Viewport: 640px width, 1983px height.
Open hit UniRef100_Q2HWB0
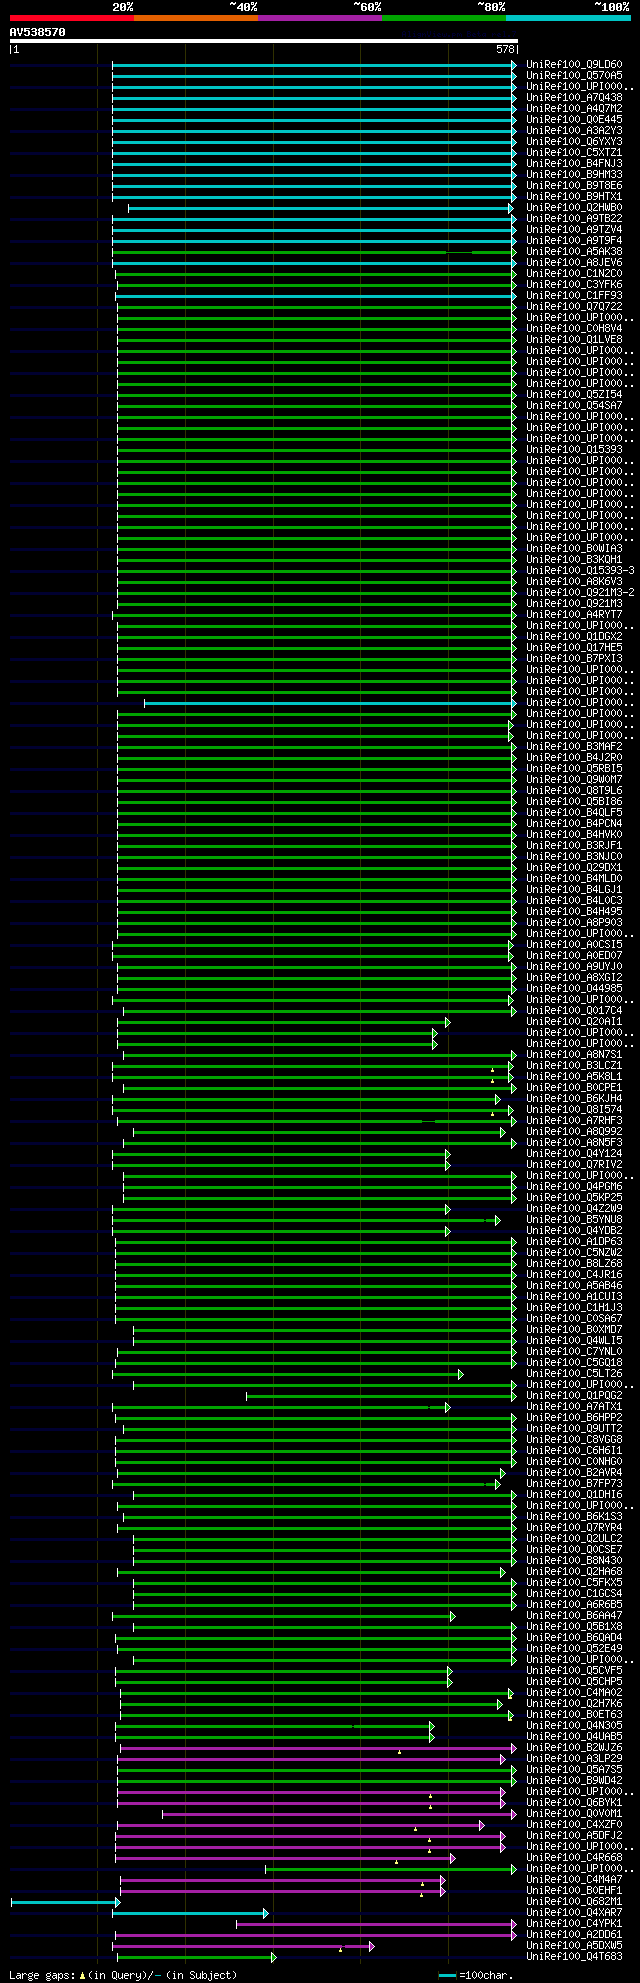[x=574, y=208]
